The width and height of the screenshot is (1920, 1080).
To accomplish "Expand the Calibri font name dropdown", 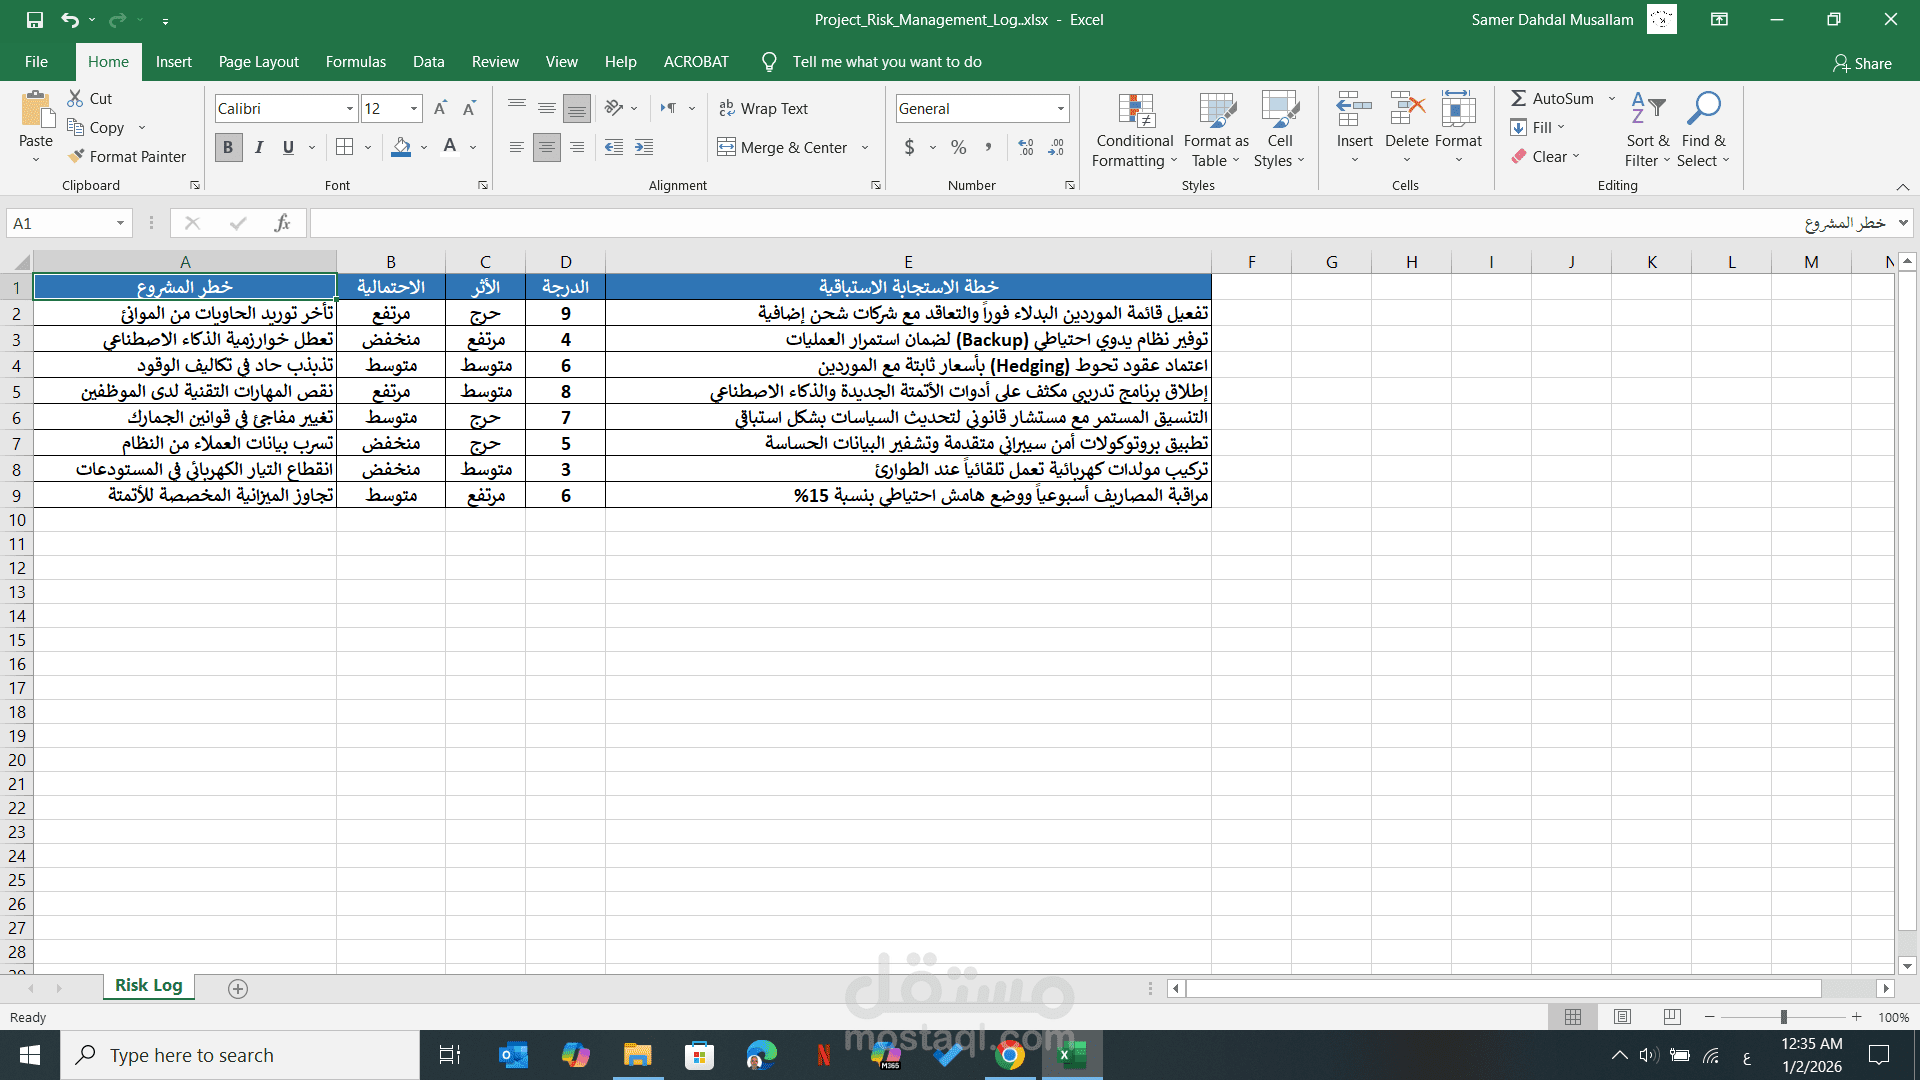I will tap(349, 109).
